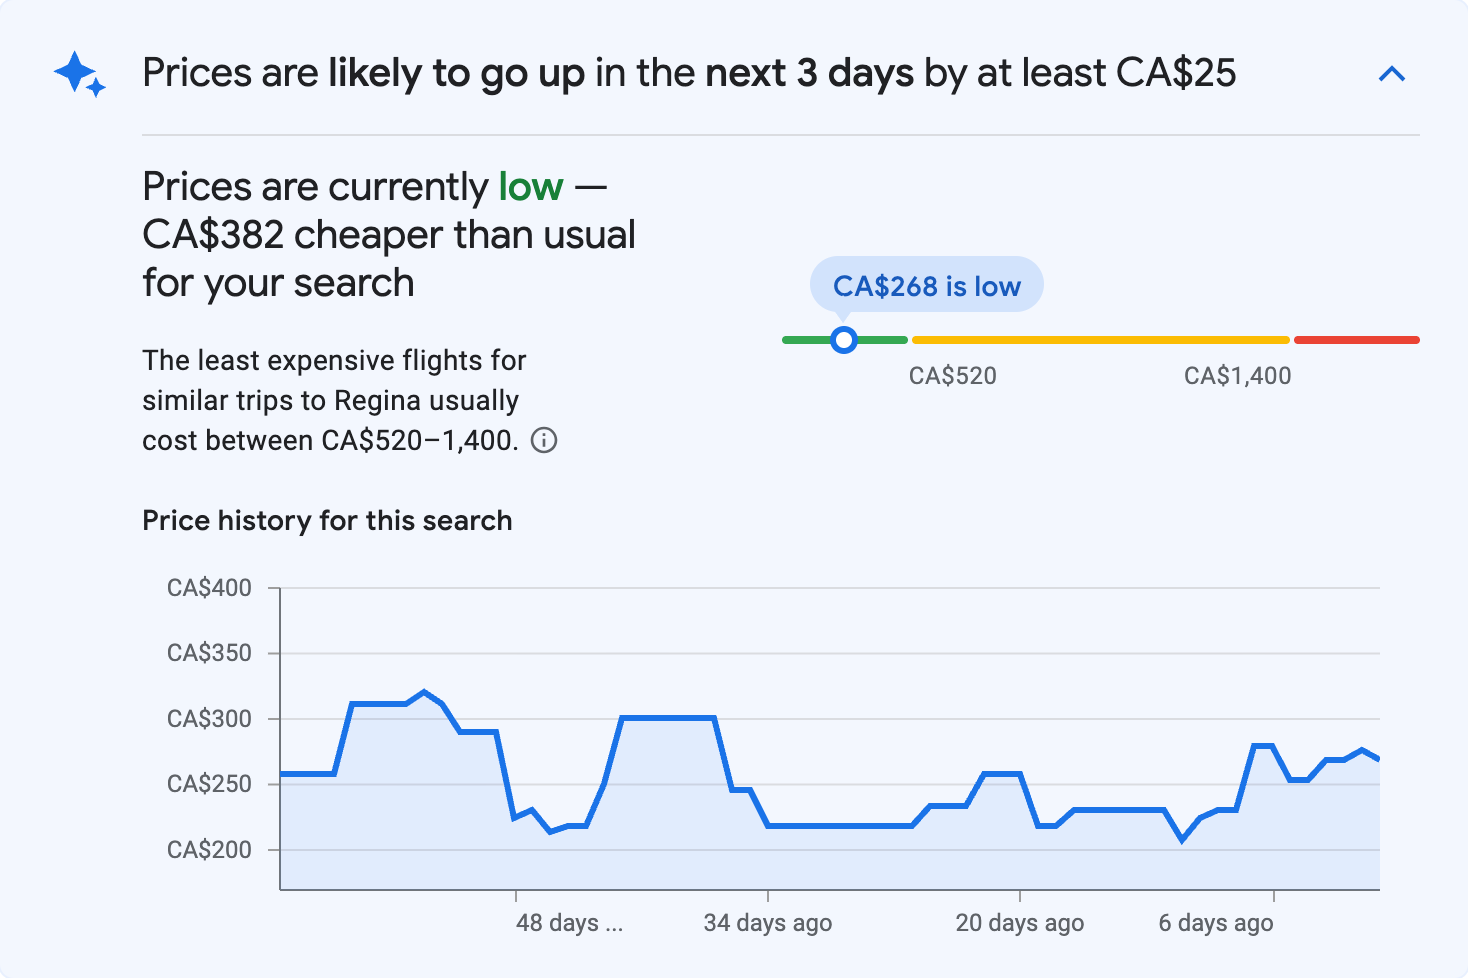
Task: Move the price range slider handle
Action: (844, 340)
